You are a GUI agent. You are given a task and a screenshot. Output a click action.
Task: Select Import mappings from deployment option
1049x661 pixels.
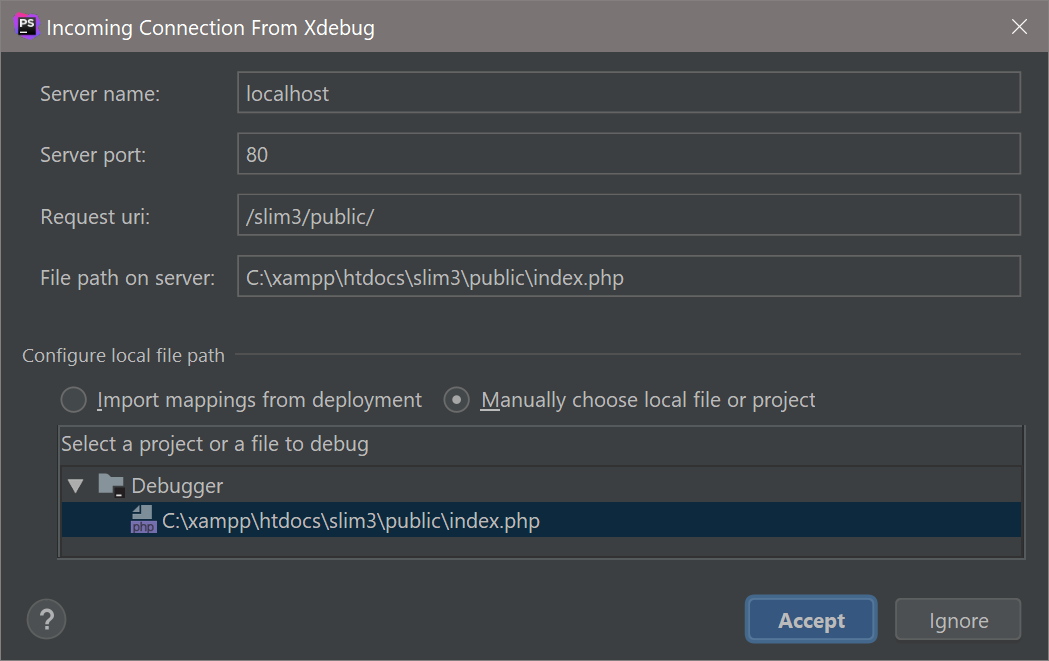coord(74,400)
